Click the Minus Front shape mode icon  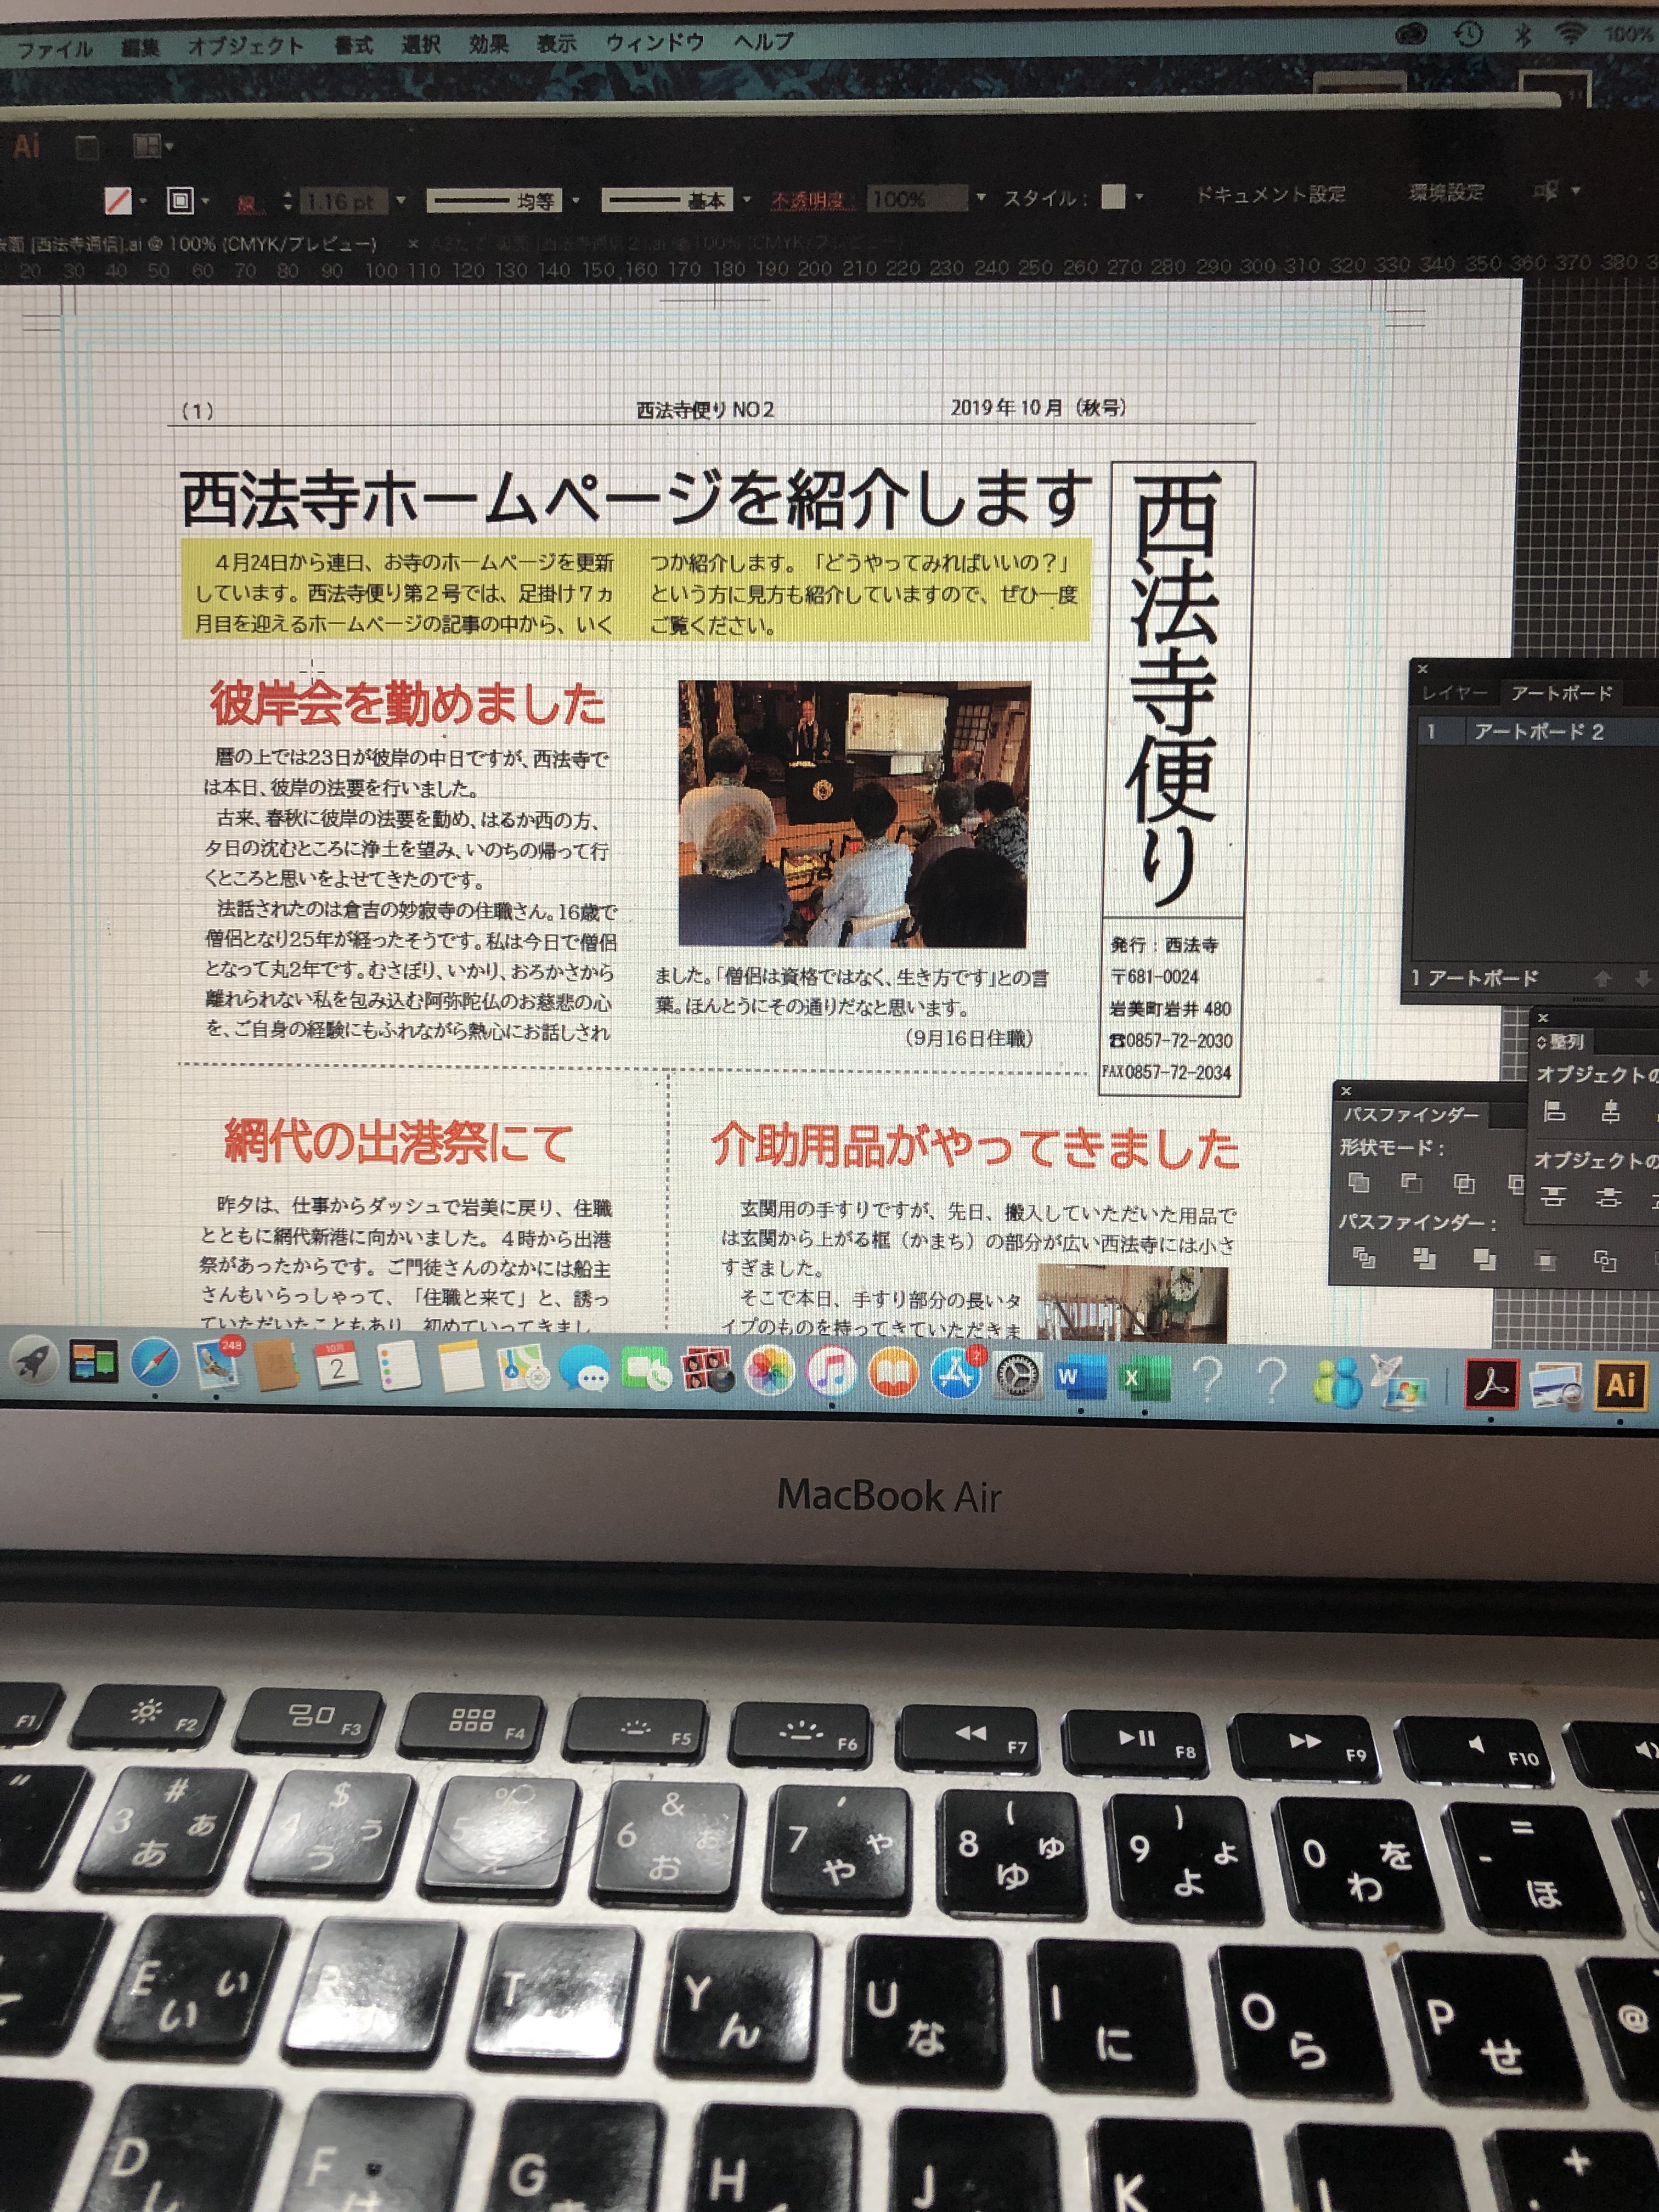(1411, 1184)
